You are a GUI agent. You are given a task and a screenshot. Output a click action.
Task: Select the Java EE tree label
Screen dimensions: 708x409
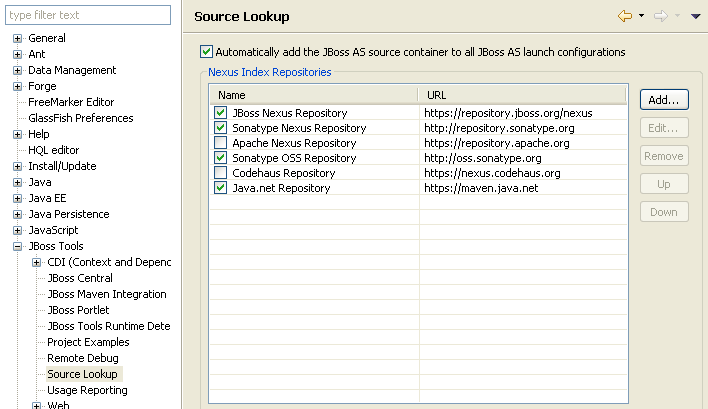coord(47,198)
